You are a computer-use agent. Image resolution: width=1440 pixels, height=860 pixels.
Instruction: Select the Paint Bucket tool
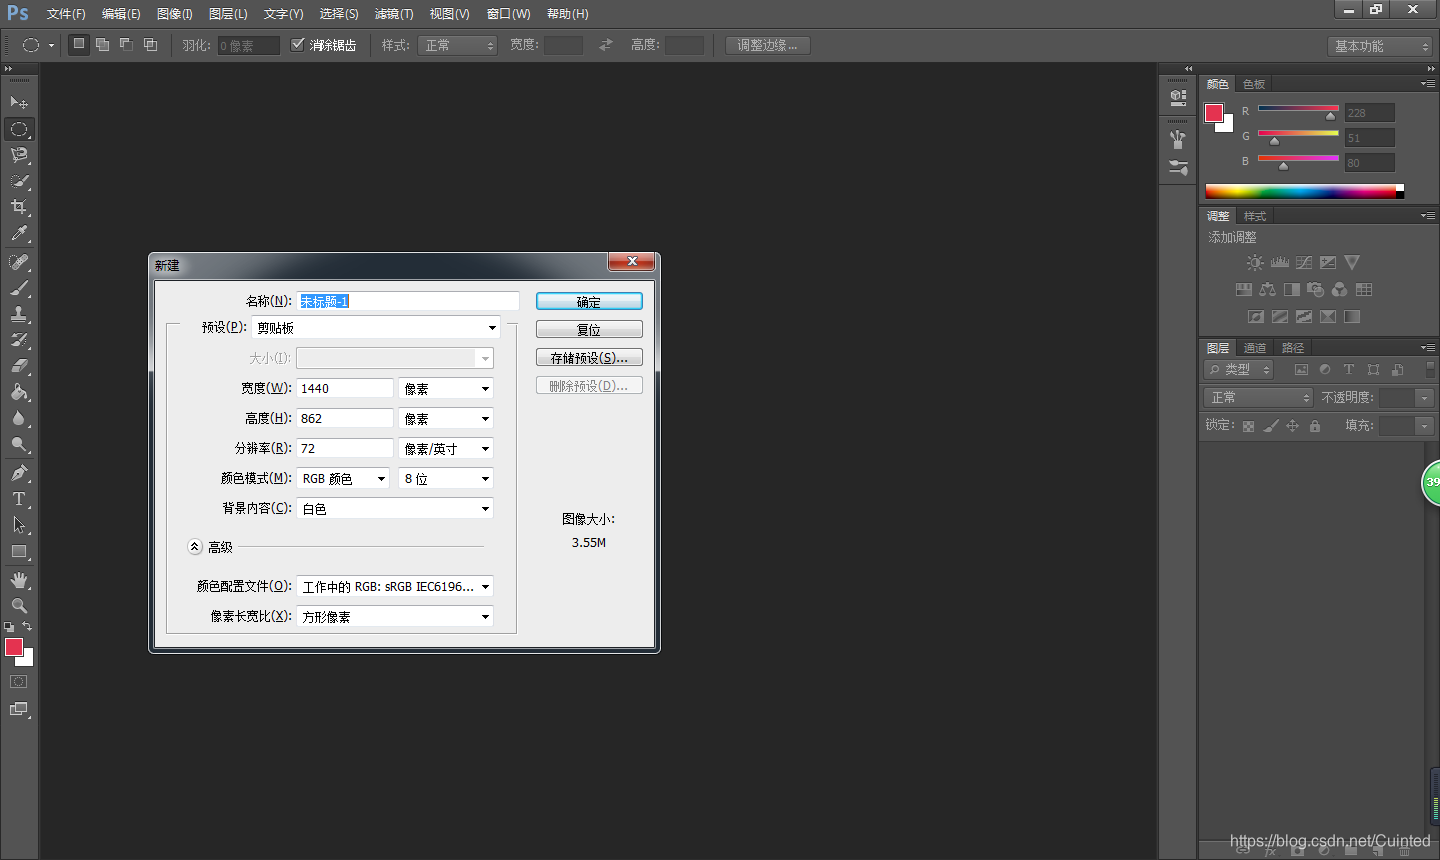pyautogui.click(x=19, y=392)
